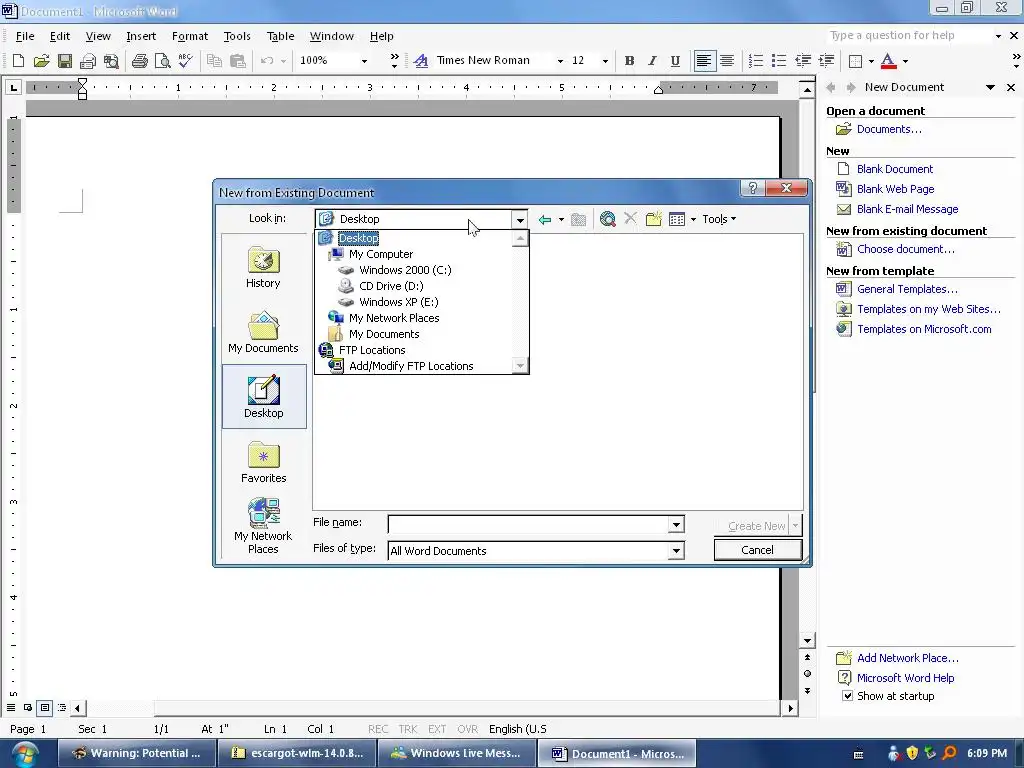1024x768 pixels.
Task: Click the Styles and Formatting icon
Action: pos(421,61)
